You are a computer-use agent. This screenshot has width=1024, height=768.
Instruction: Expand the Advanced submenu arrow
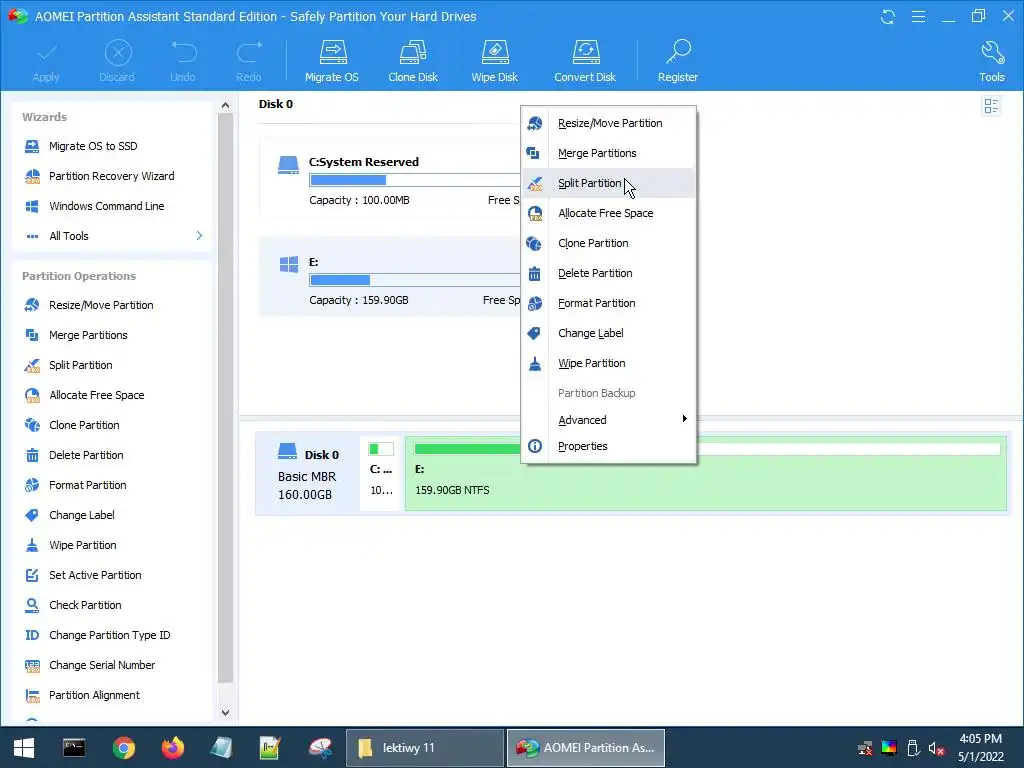click(x=684, y=419)
